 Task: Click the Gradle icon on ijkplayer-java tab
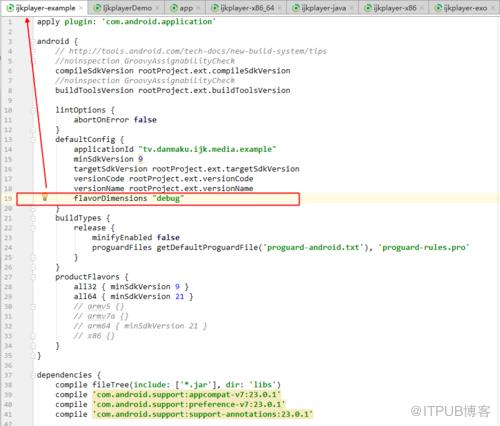296,8
